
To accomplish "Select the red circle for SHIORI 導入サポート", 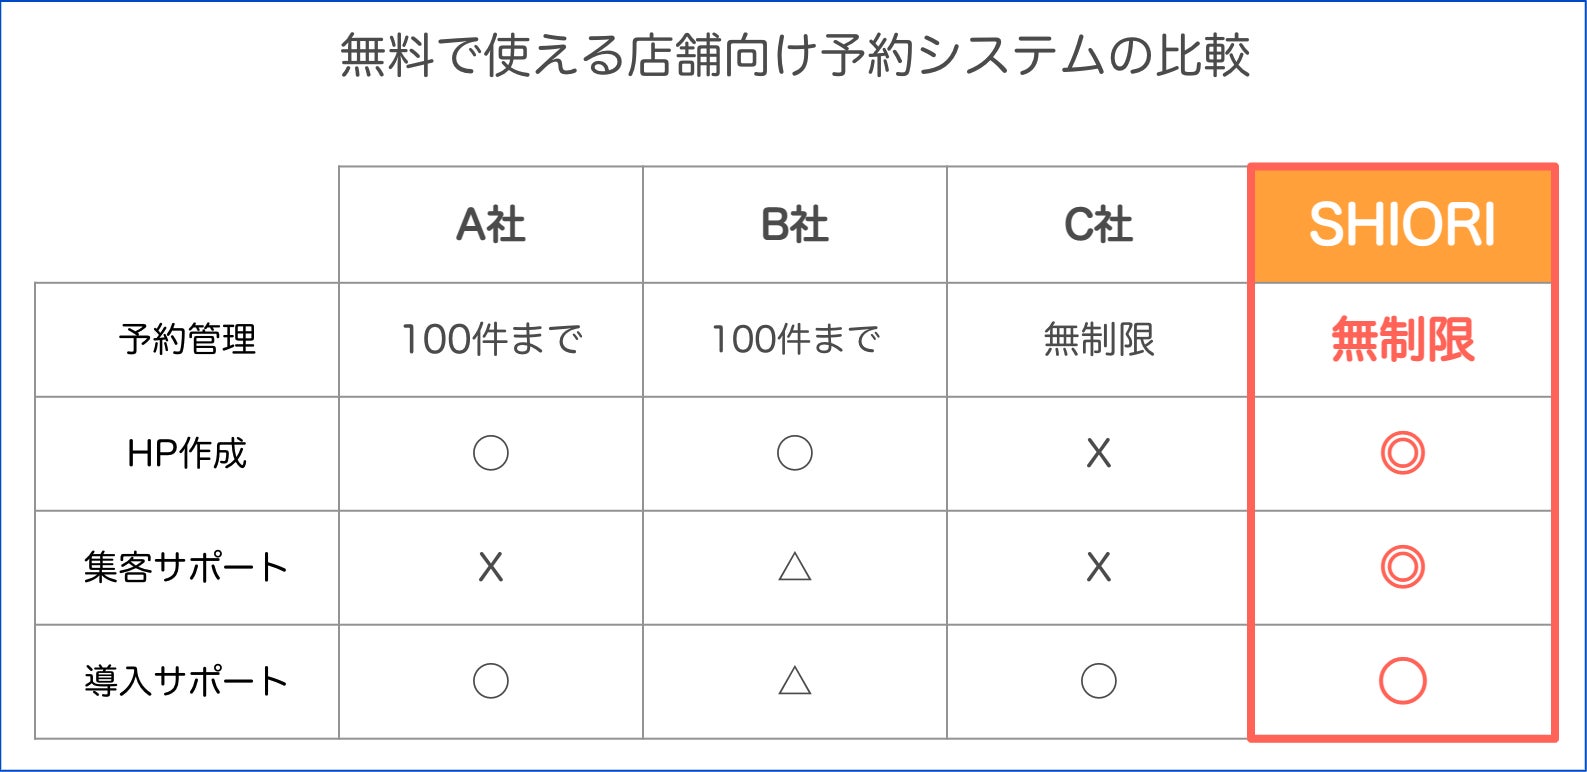I will [x=1402, y=681].
